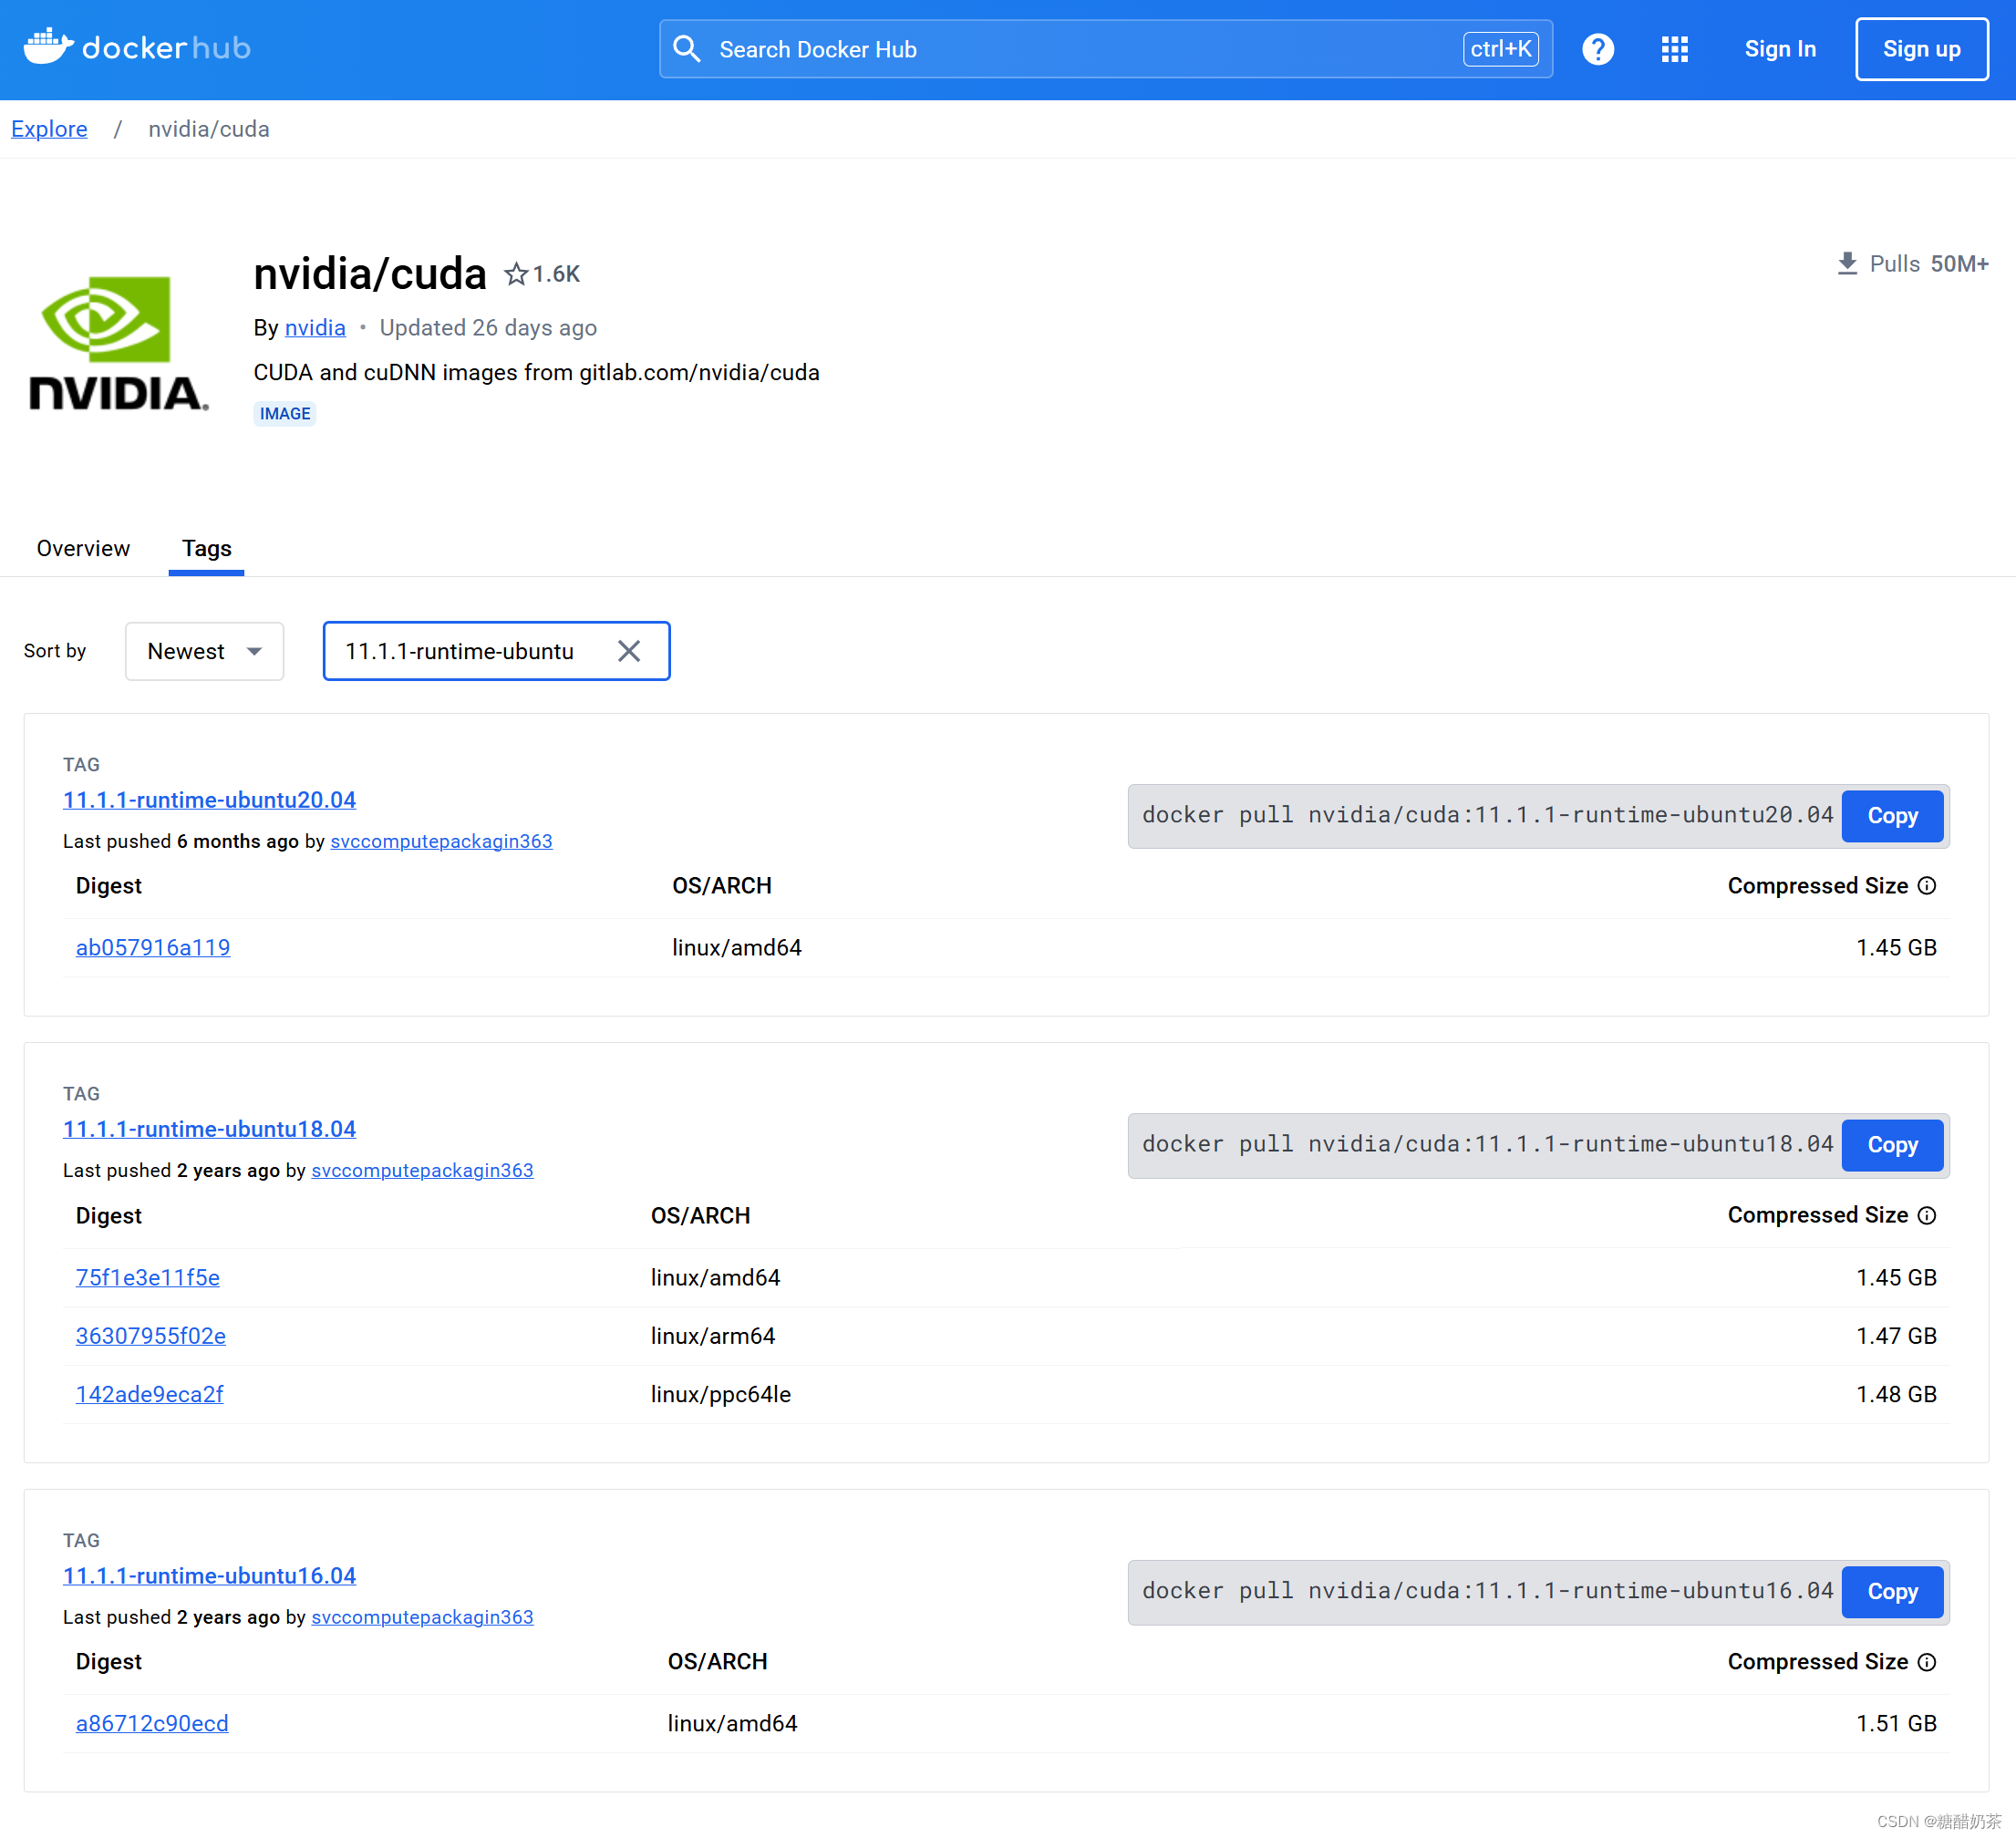Open digest ab057916a119
Image resolution: width=2016 pixels, height=1838 pixels.
point(153,947)
